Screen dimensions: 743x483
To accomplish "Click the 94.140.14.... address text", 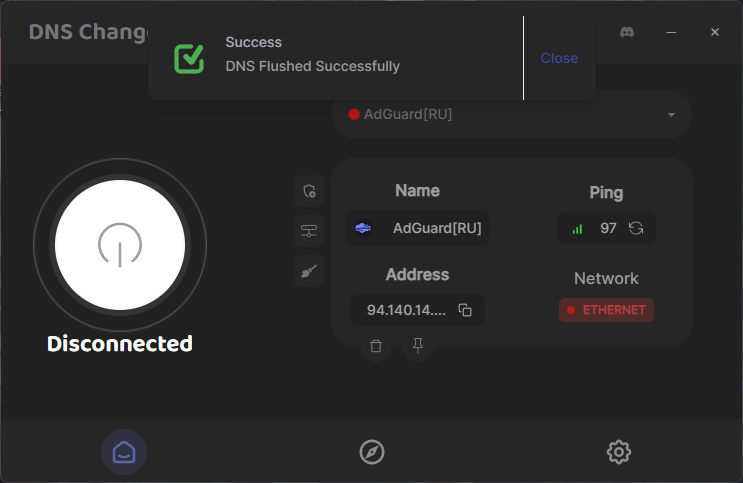I will (x=406, y=310).
